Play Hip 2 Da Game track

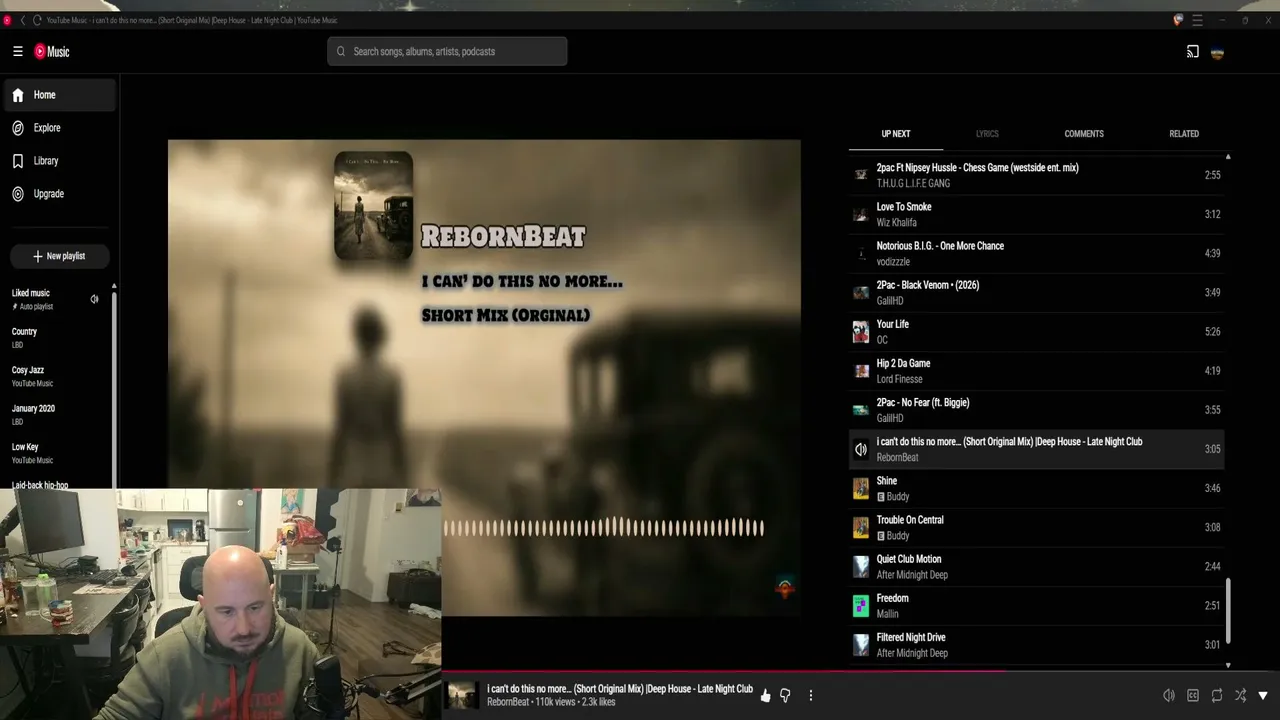(x=1036, y=371)
